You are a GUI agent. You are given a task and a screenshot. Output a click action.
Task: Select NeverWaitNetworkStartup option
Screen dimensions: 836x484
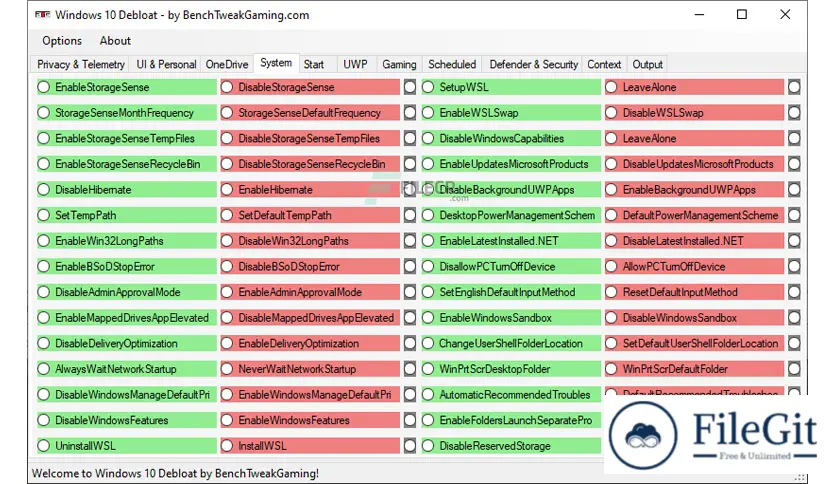click(310, 369)
